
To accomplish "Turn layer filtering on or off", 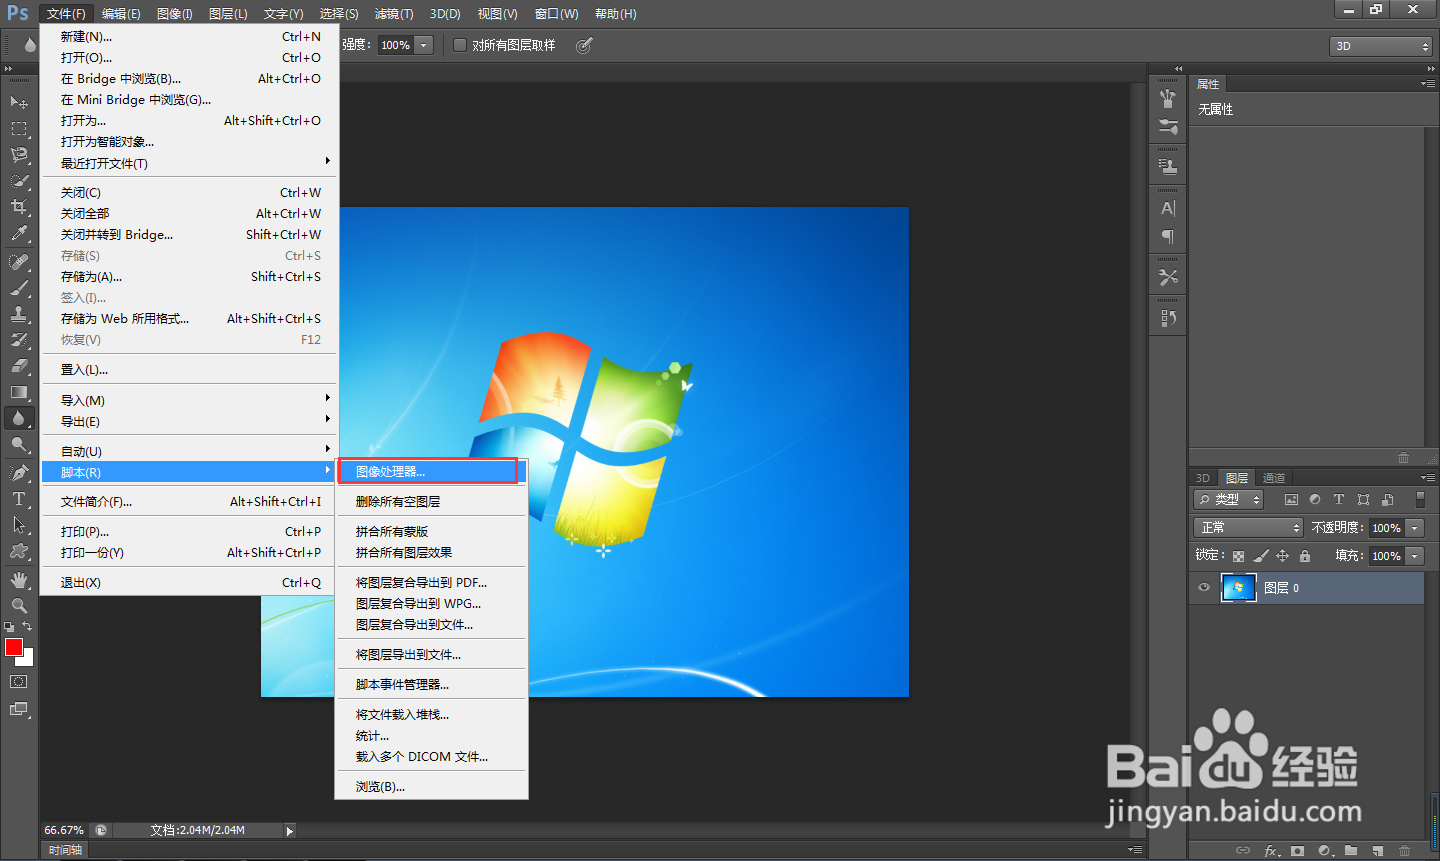I will coord(1420,499).
